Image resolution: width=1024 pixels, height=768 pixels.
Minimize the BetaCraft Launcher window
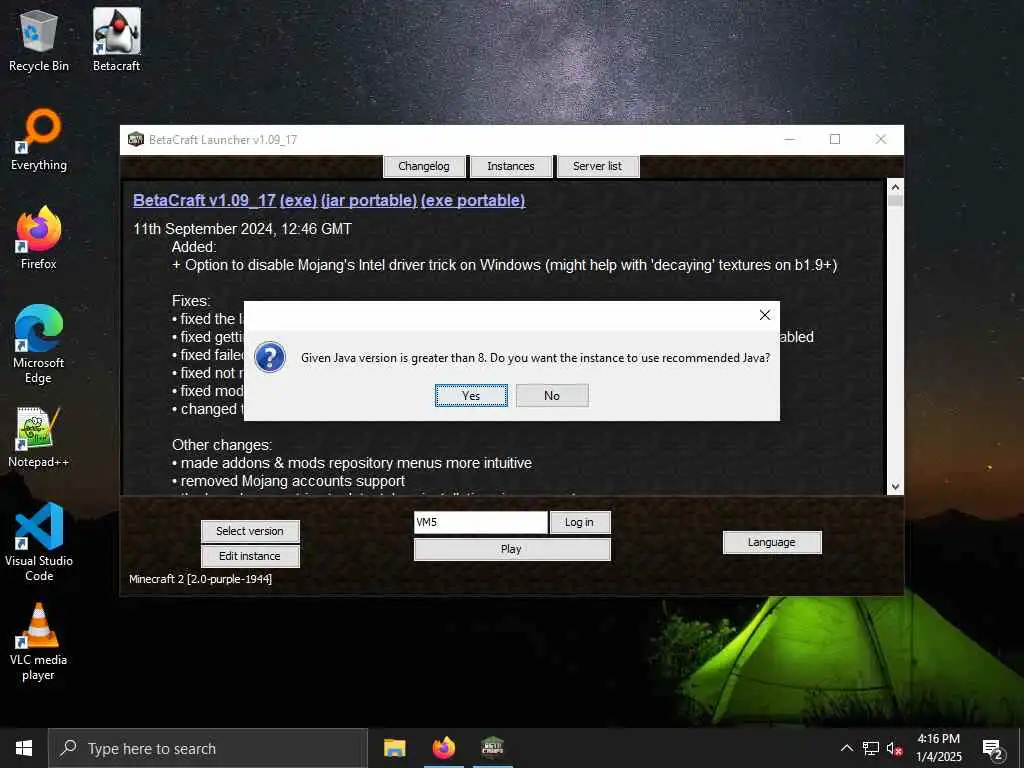coord(790,139)
